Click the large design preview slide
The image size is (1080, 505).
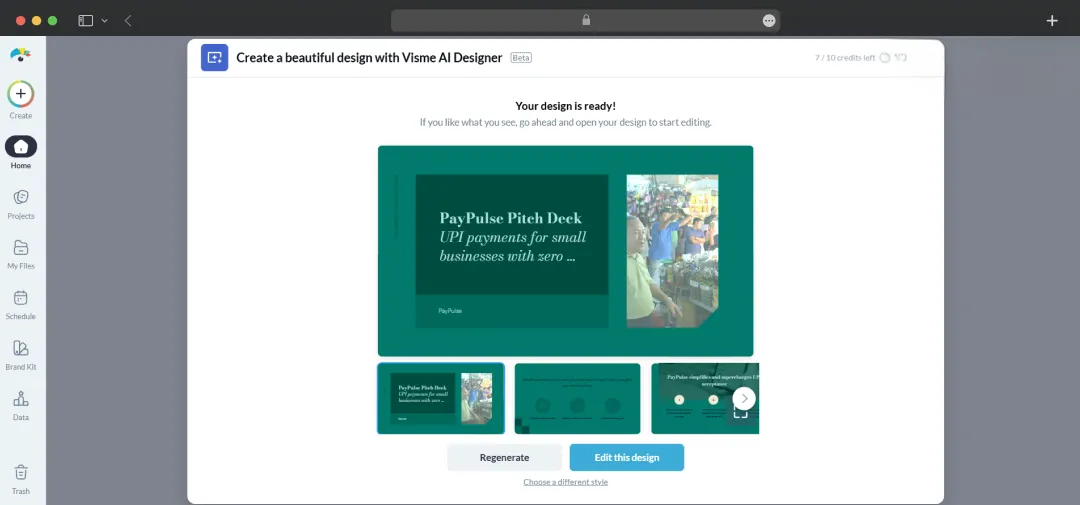point(565,251)
